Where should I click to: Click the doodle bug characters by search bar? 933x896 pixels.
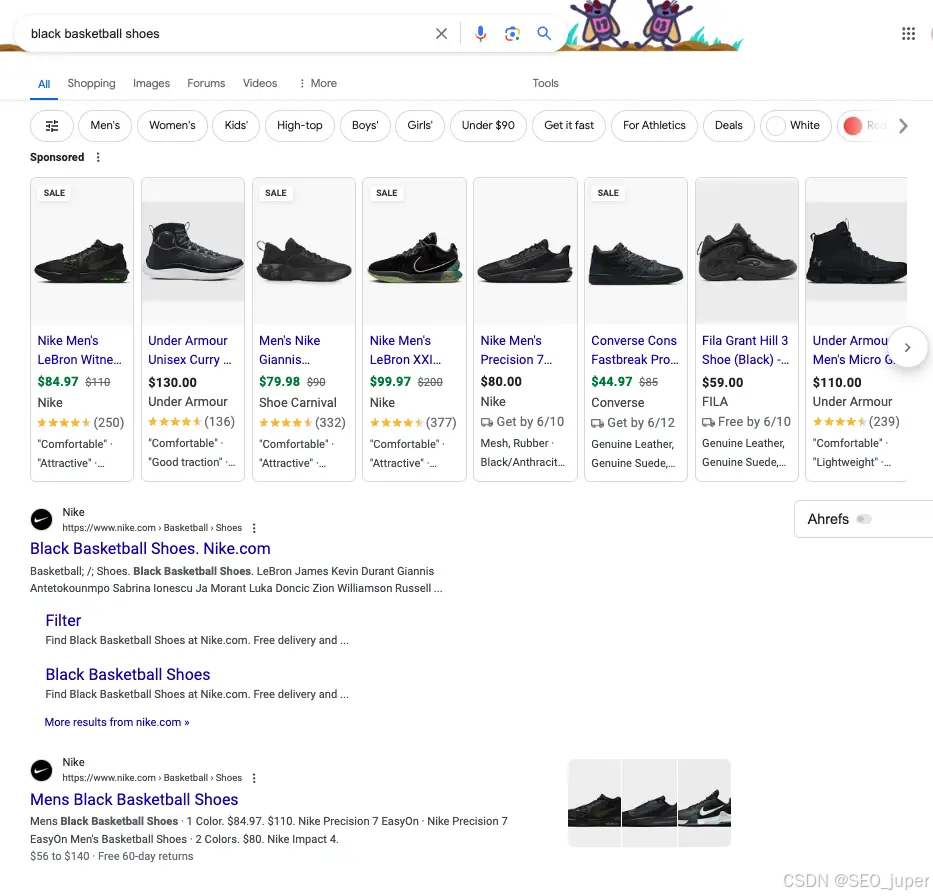click(x=633, y=25)
